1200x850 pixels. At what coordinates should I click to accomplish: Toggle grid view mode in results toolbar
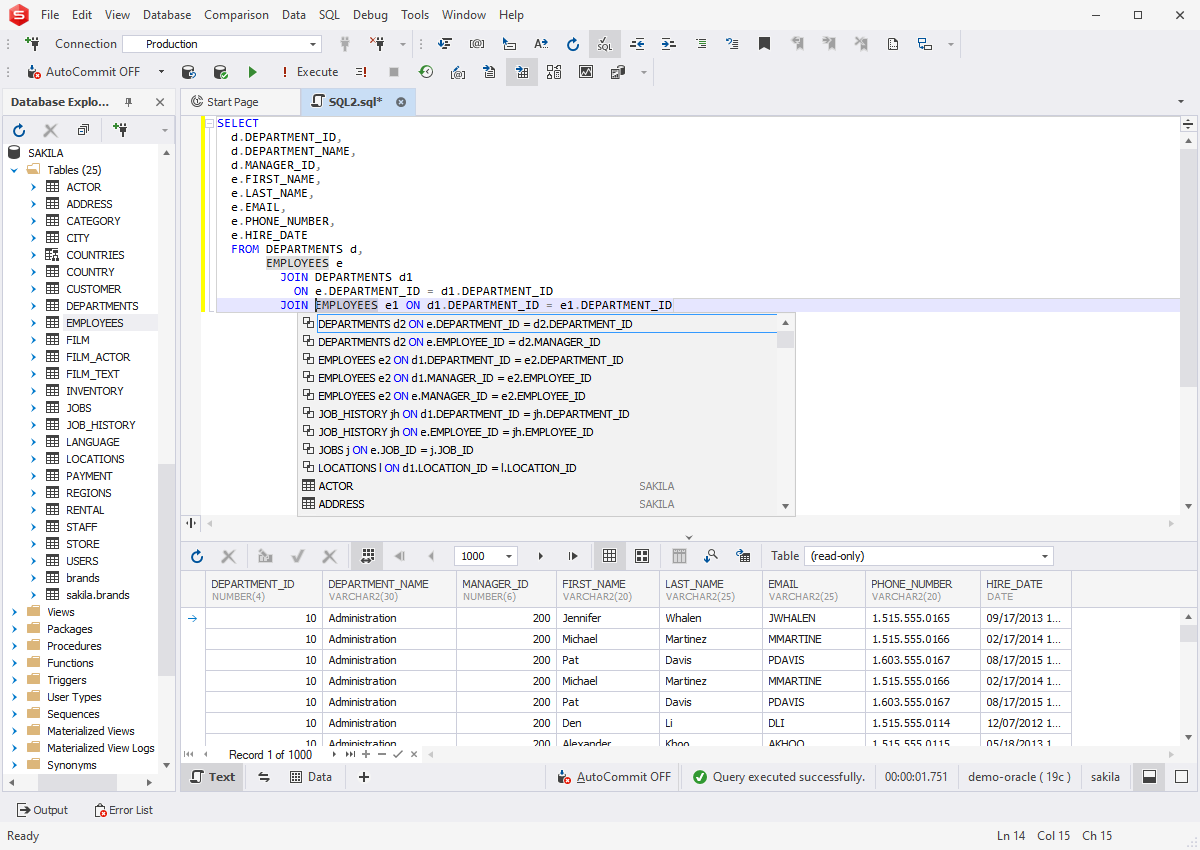pos(608,556)
